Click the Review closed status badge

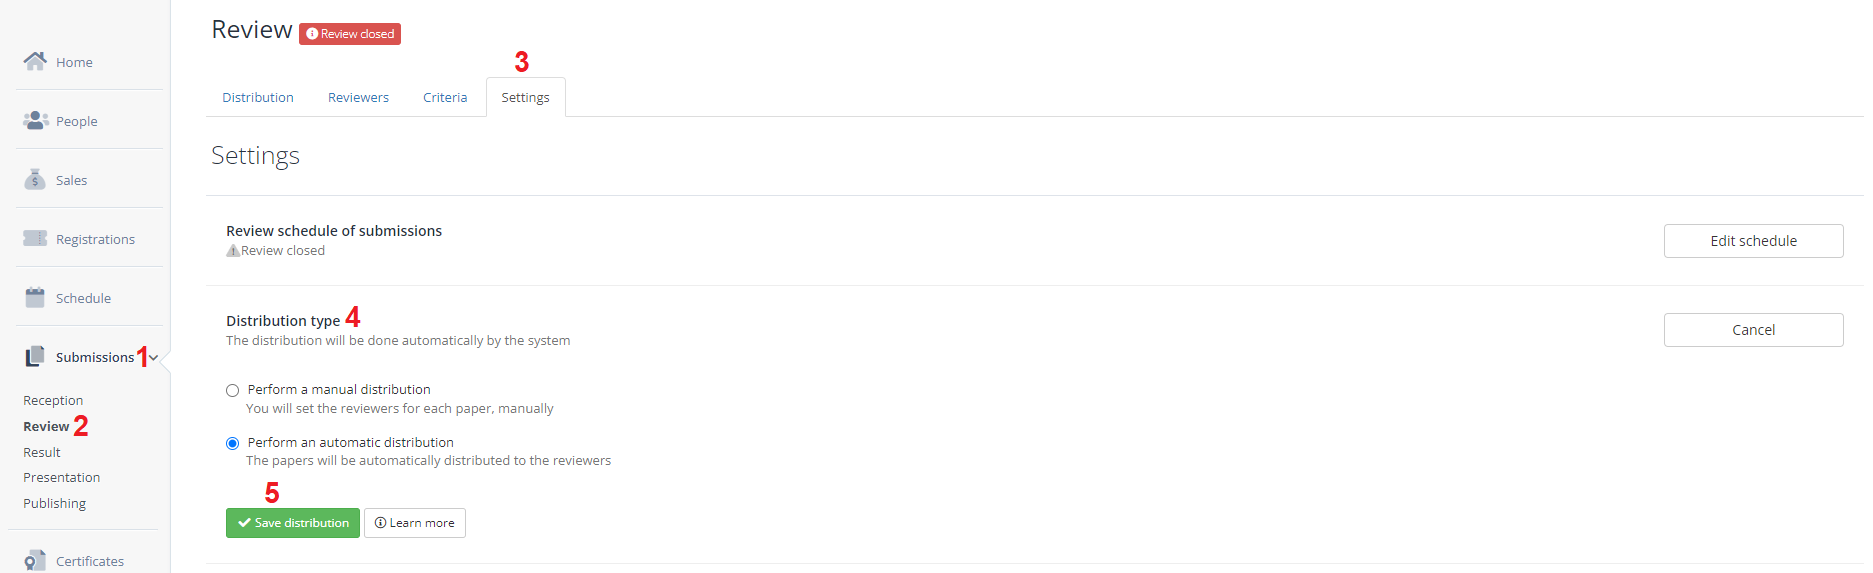[350, 34]
